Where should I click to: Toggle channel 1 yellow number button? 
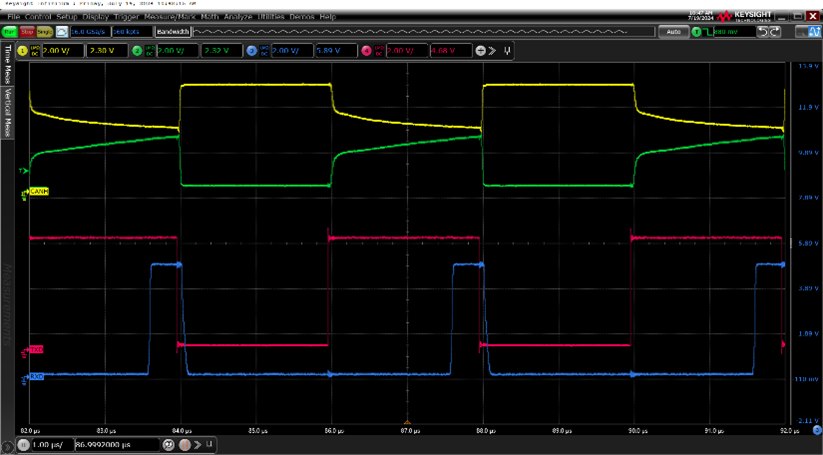(22, 50)
